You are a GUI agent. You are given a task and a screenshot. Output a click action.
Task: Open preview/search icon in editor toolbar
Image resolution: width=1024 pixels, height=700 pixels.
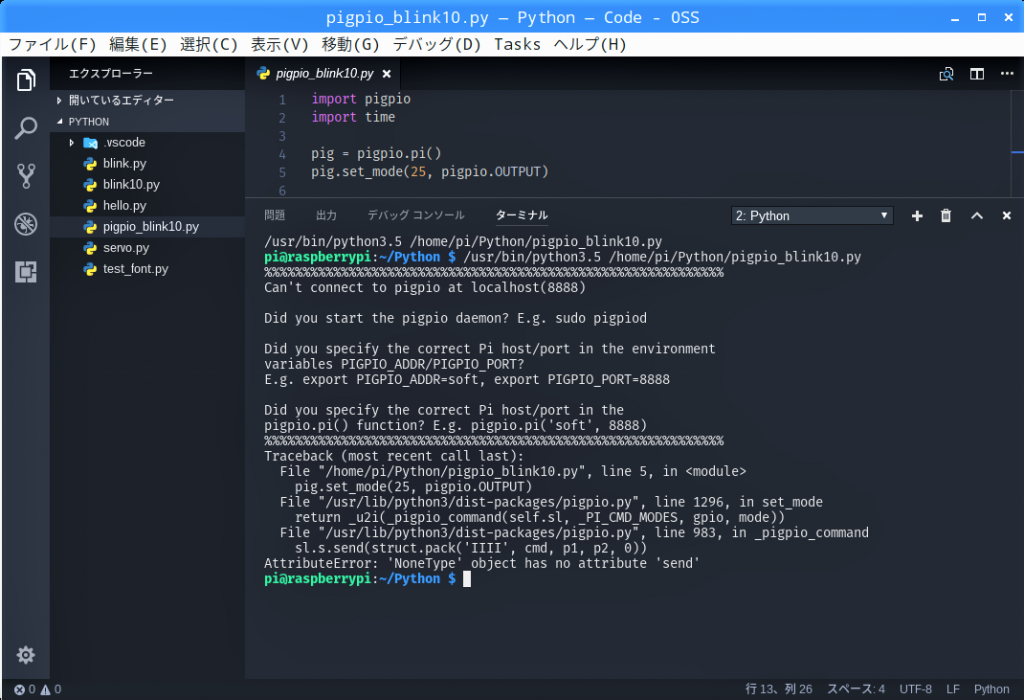tap(946, 74)
